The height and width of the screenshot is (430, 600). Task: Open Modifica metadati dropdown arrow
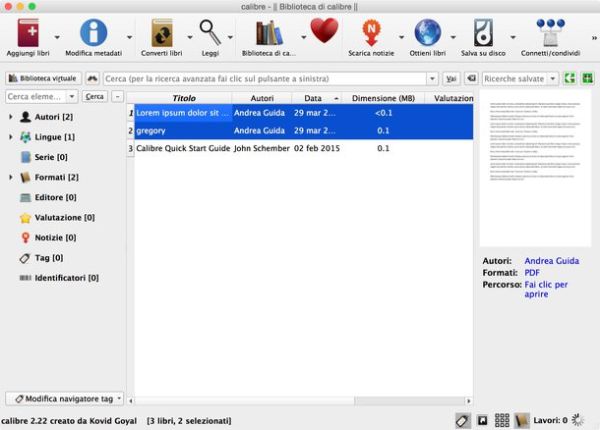pyautogui.click(x=129, y=37)
